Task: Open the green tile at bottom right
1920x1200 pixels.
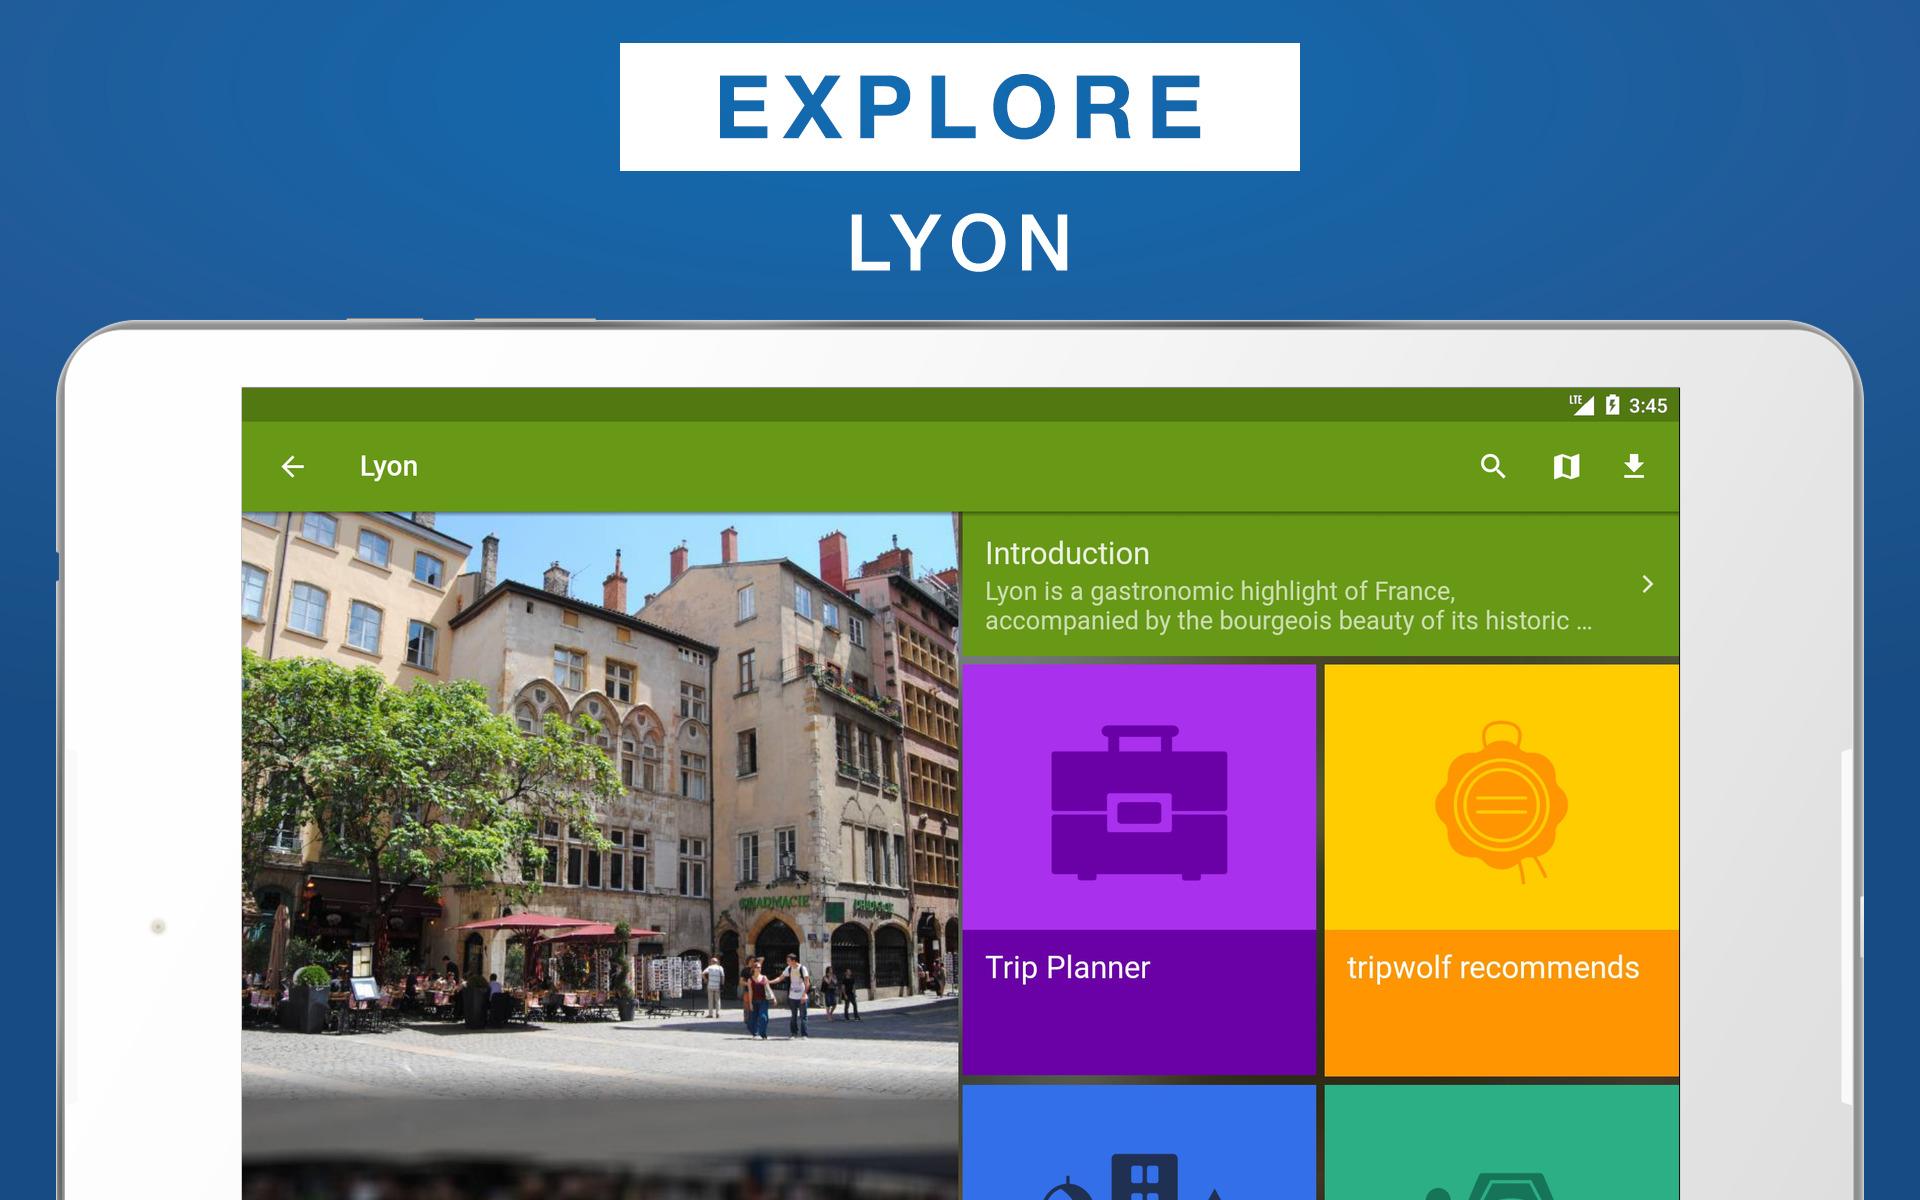Action: click(x=1501, y=1142)
